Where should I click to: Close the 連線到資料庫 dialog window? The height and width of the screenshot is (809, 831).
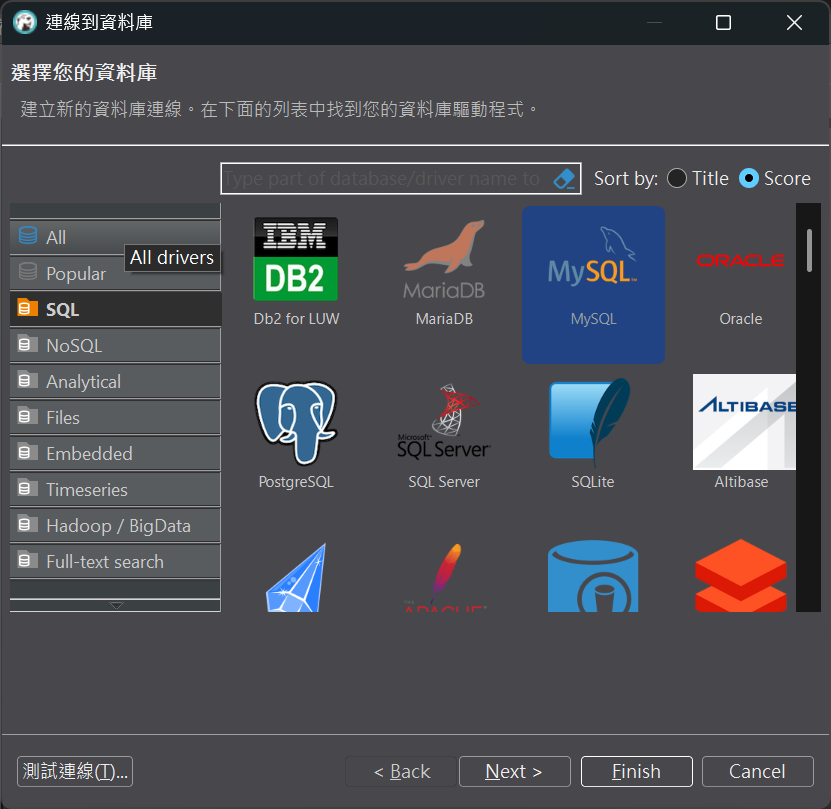click(794, 22)
